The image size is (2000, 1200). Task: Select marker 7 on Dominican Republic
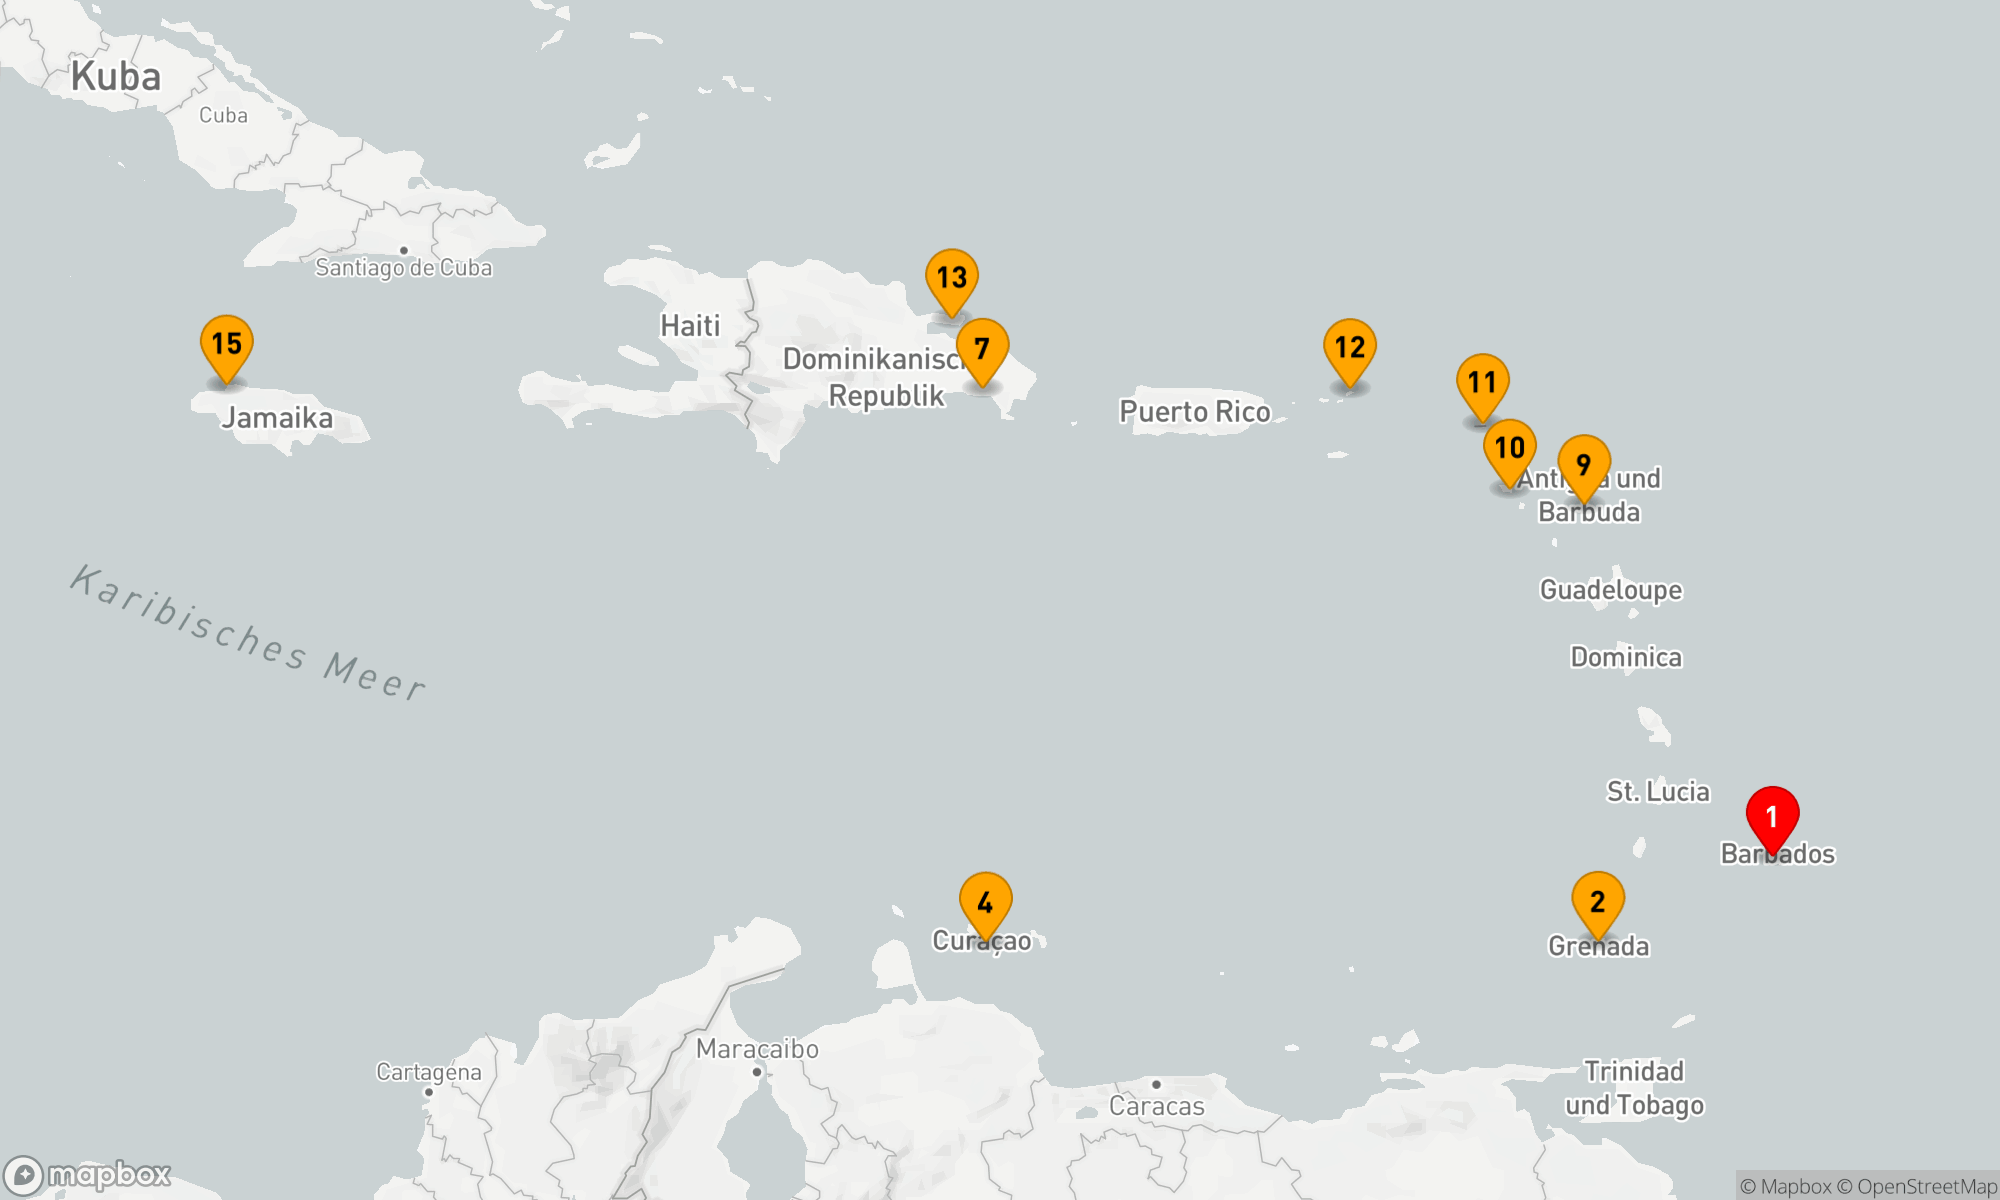(x=982, y=348)
